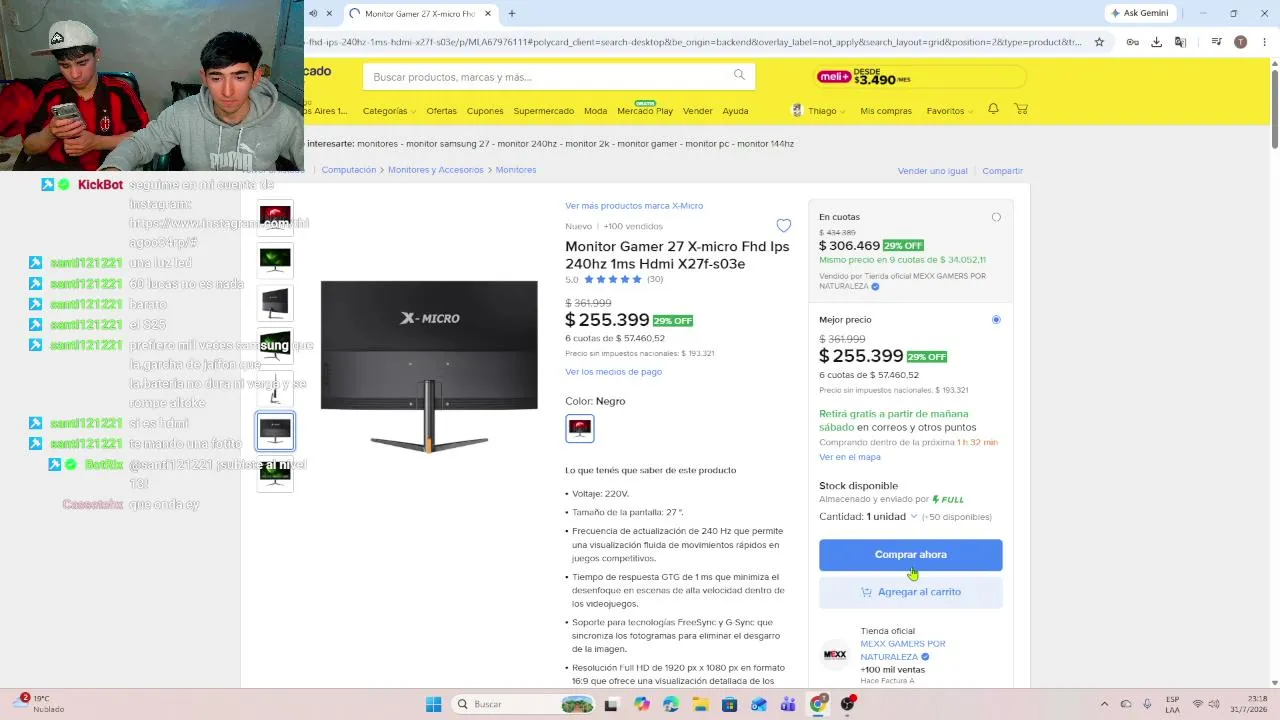Open Microsoft Edge from taskbar
Screen dimensions: 1280x720
pyautogui.click(x=670, y=704)
